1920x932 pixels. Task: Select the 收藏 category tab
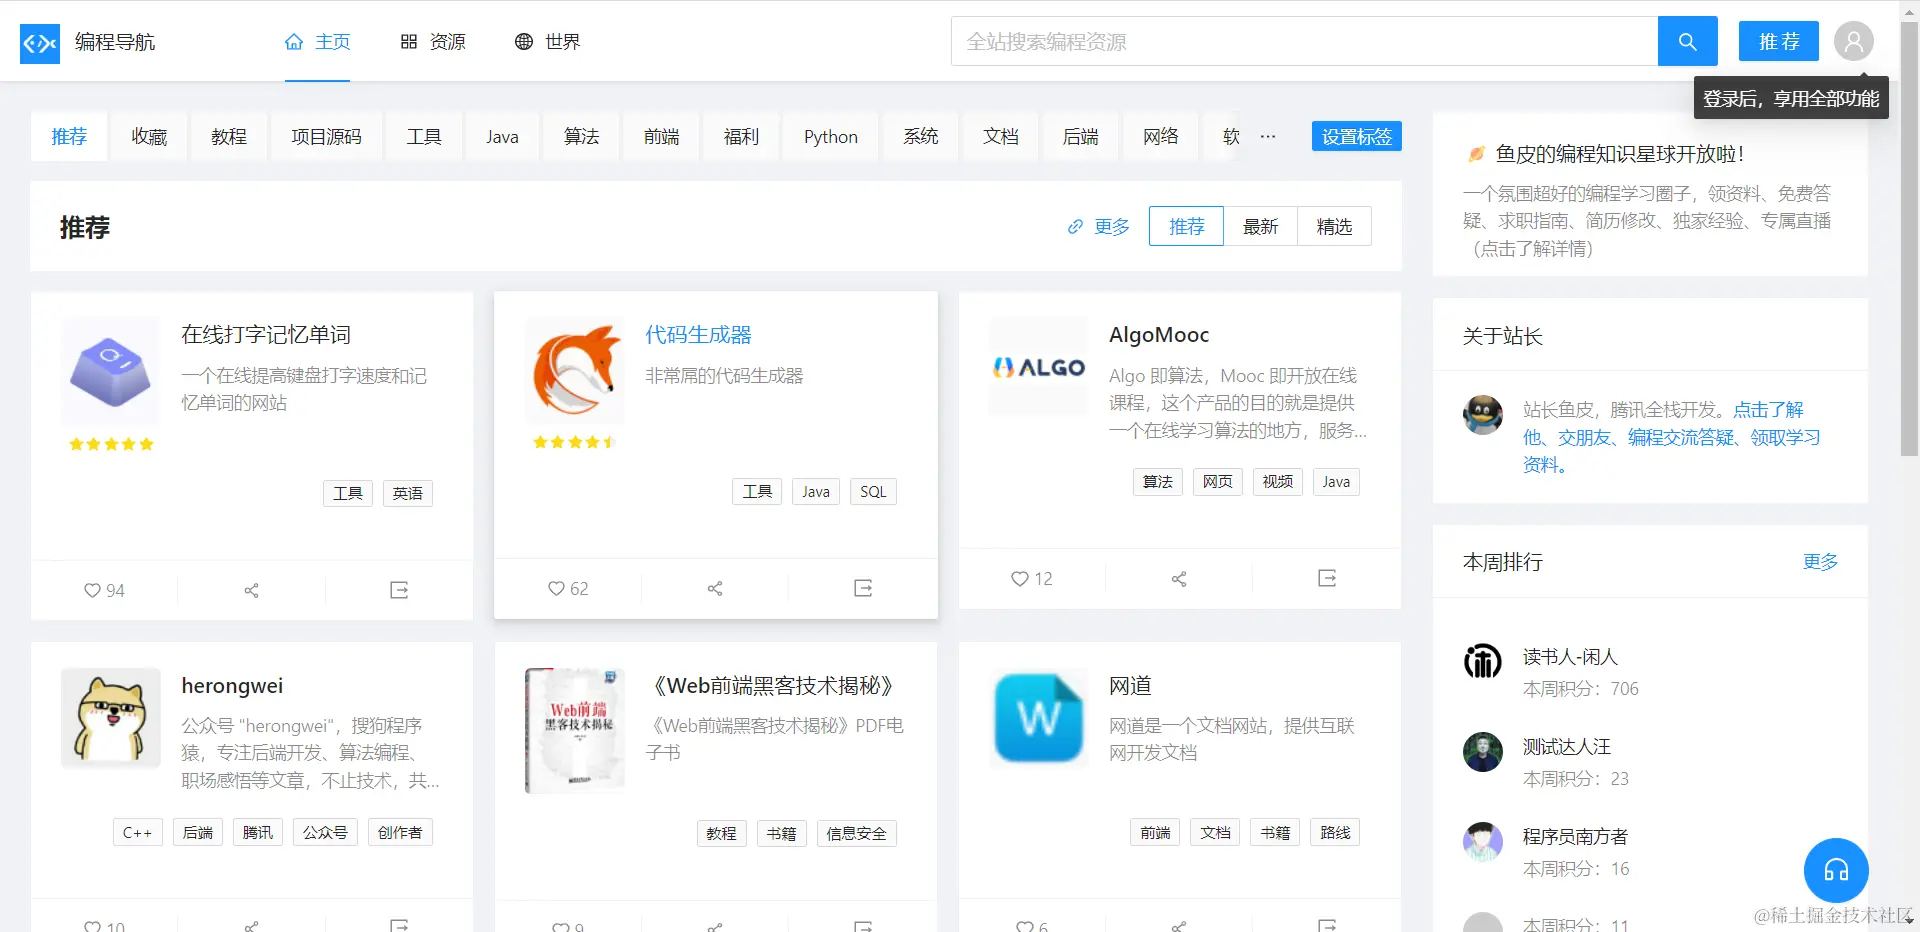149,136
